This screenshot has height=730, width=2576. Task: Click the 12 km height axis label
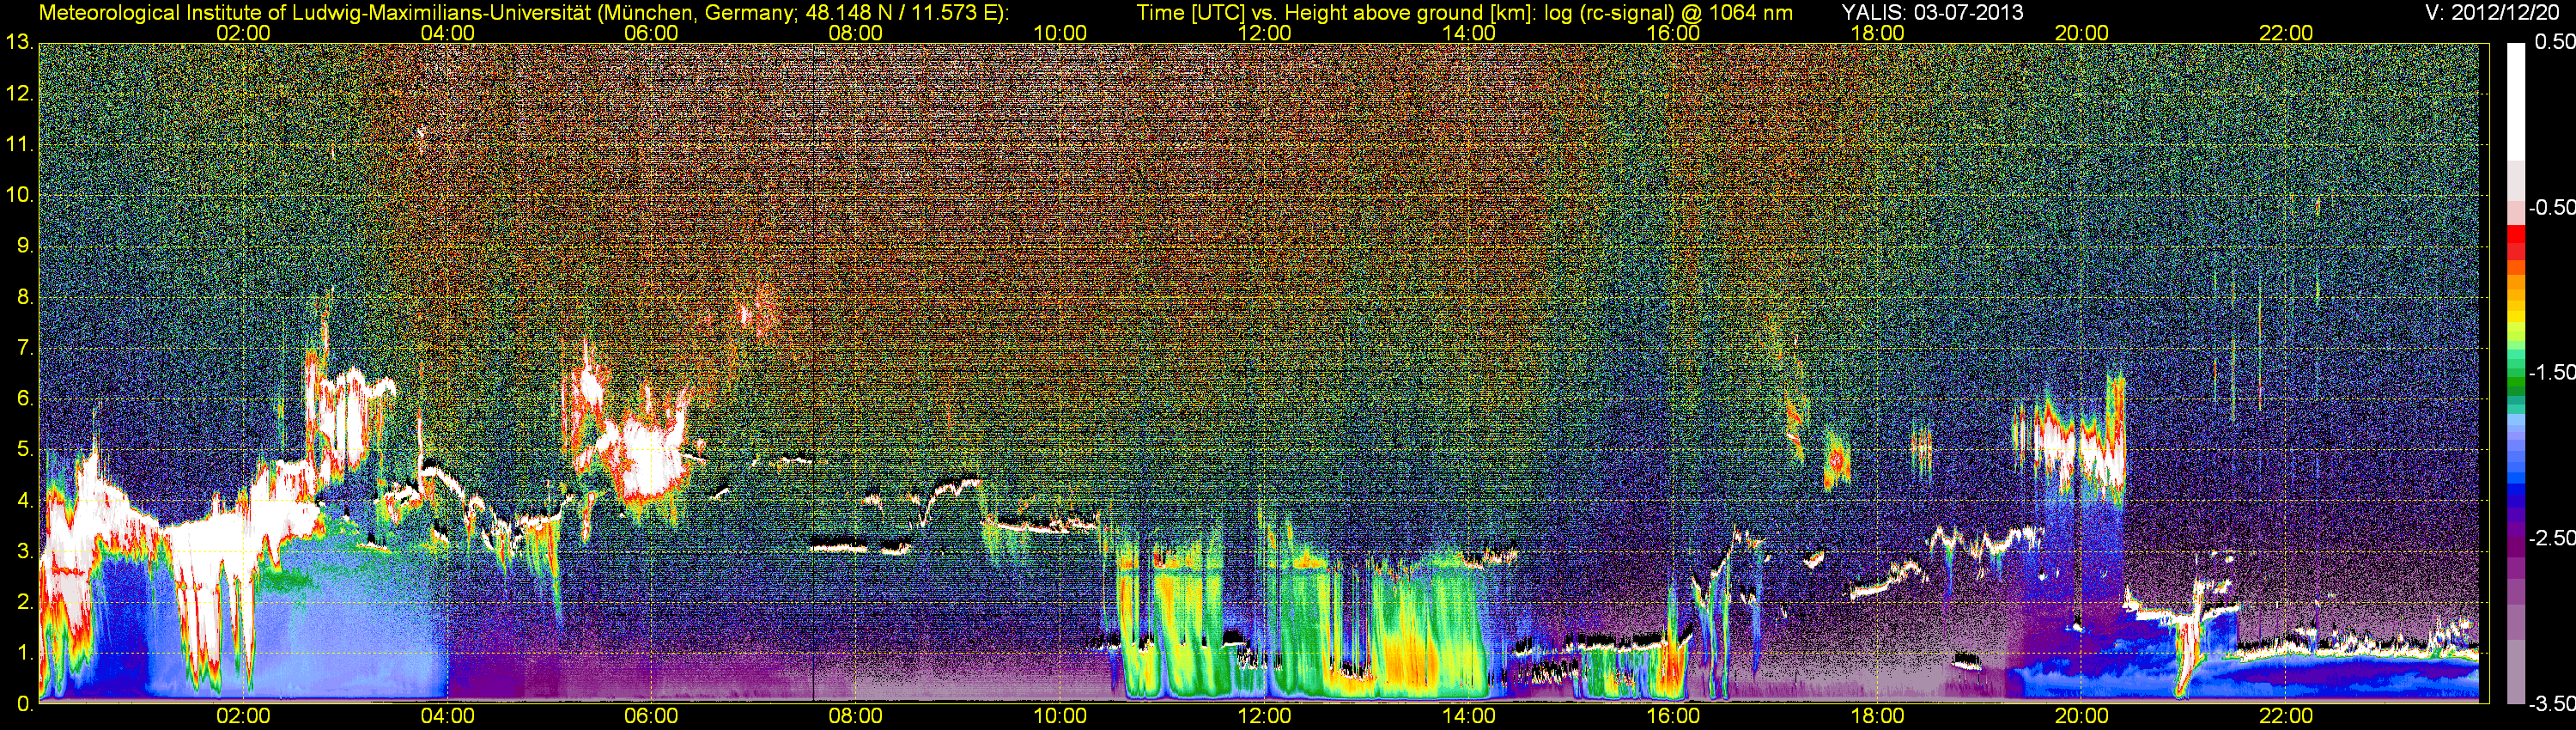[19, 94]
